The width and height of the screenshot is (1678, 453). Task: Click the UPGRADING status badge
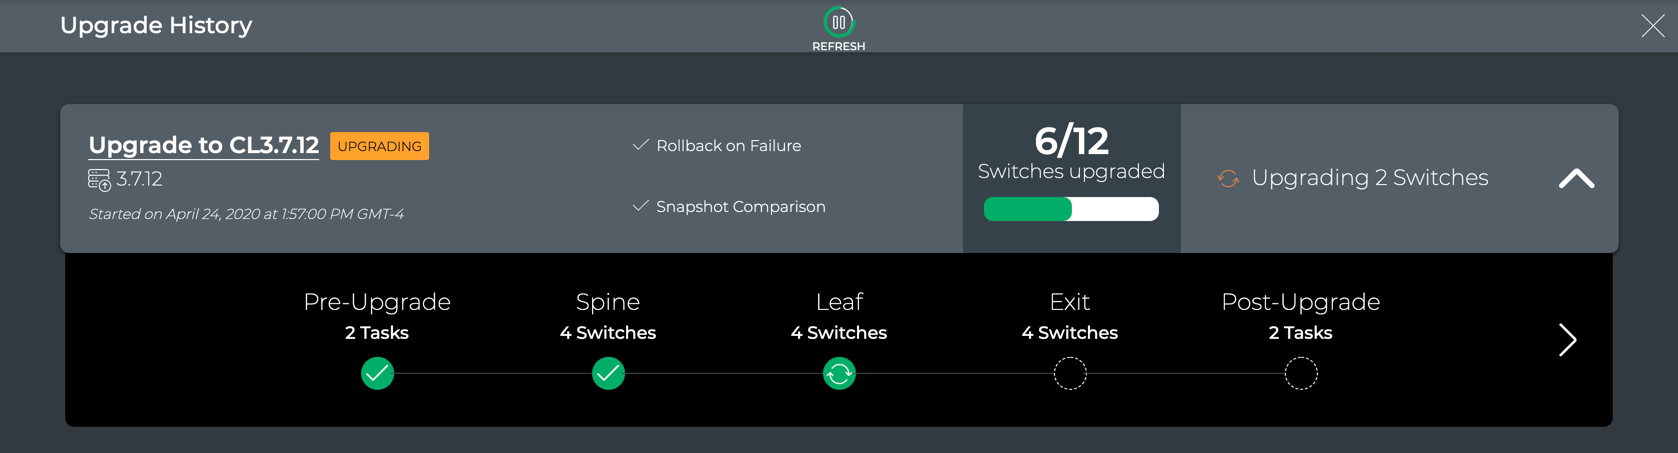click(379, 147)
